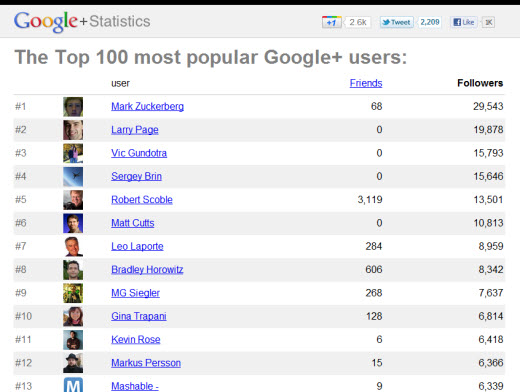Image resolution: width=520 pixels, height=392 pixels.
Task: Click the Tweet button
Action: point(397,22)
